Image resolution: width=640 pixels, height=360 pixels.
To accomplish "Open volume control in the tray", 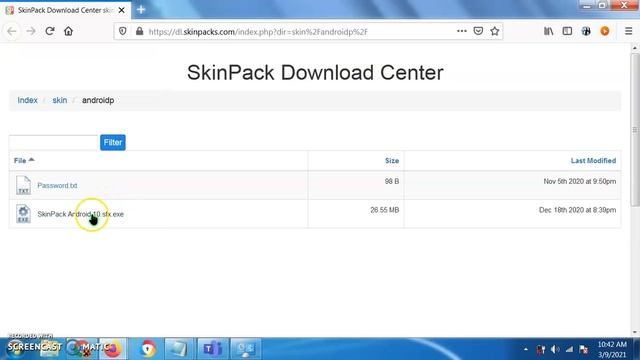I will point(555,349).
